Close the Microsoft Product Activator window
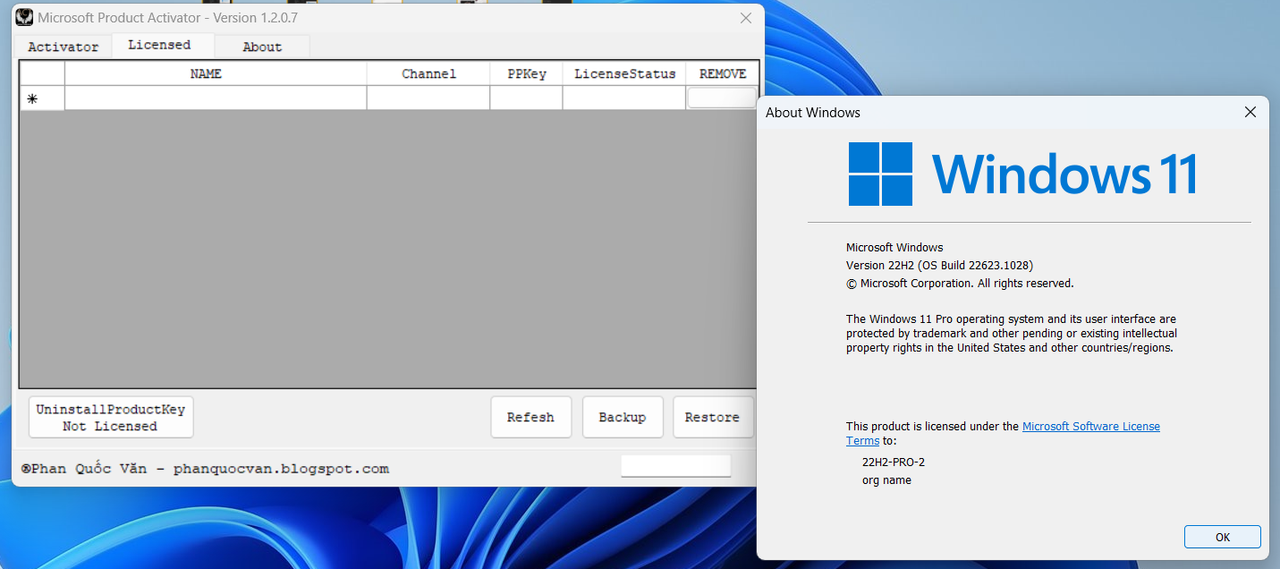The height and width of the screenshot is (569, 1280). point(745,18)
